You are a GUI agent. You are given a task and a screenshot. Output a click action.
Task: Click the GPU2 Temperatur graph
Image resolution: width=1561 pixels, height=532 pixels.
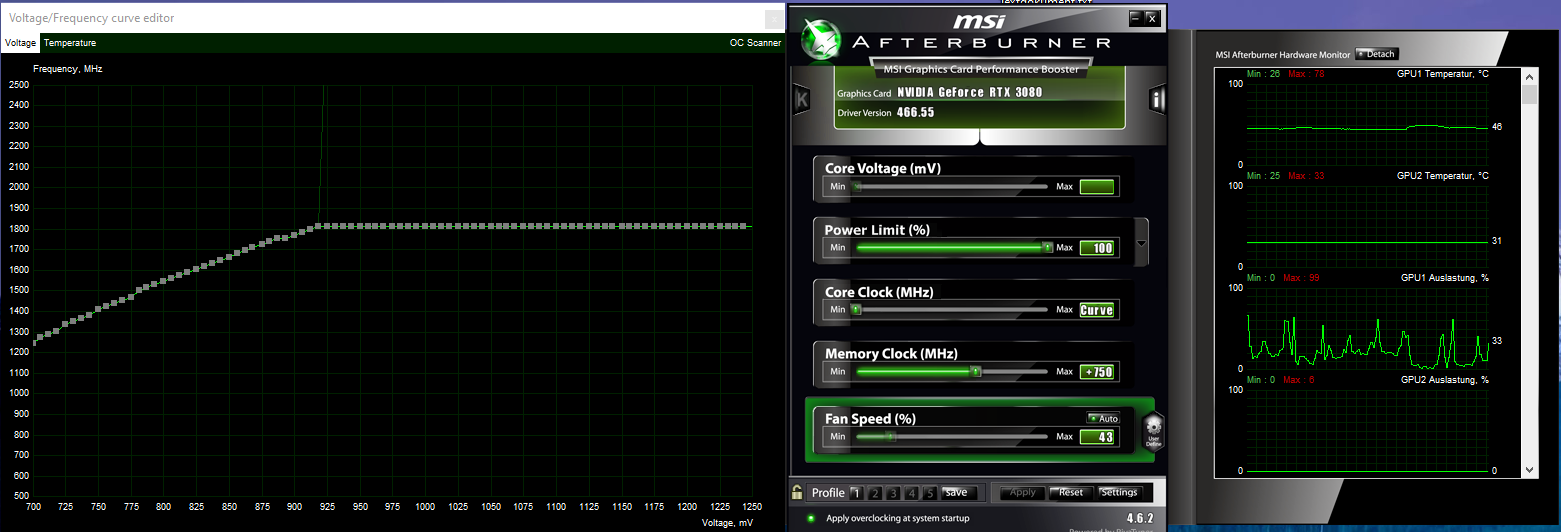tap(1367, 226)
